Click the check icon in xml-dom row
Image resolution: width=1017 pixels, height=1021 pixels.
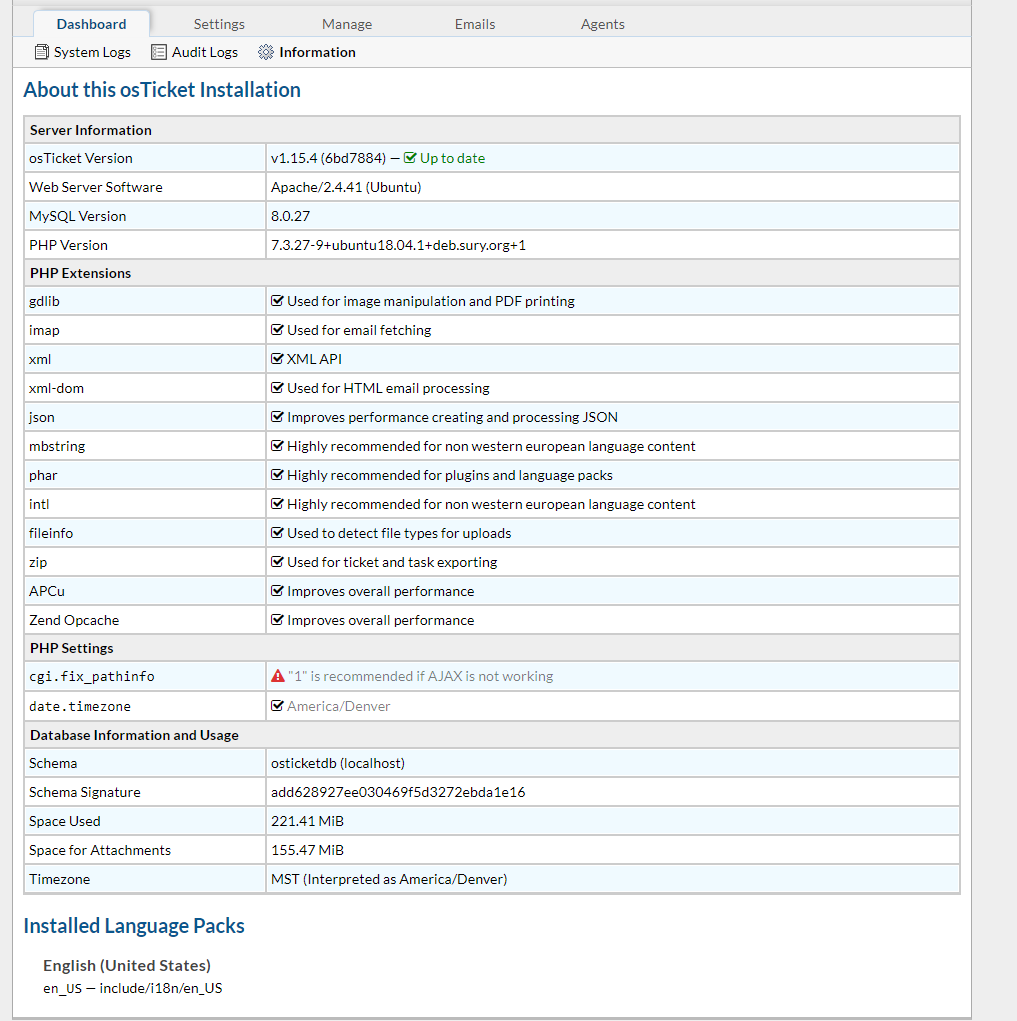click(x=277, y=388)
